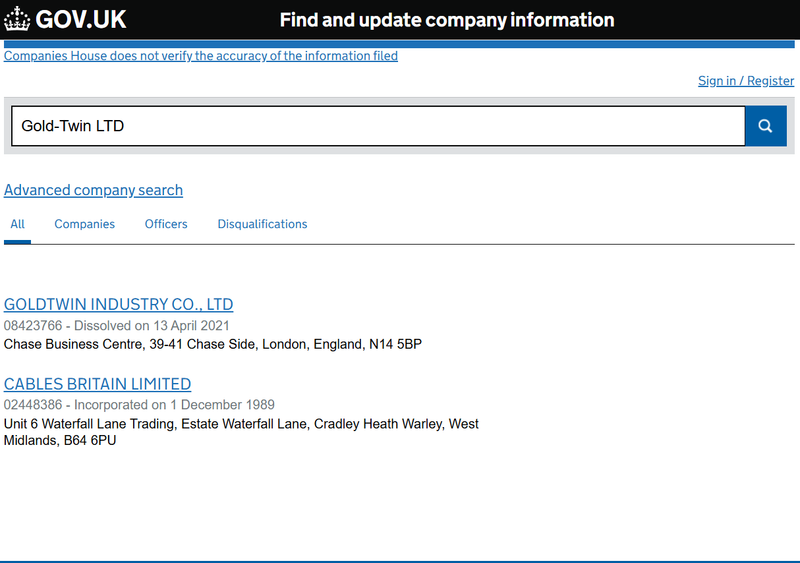Click the GOV.UK crown logo
Viewport: 800px width, 563px height.
point(17,19)
